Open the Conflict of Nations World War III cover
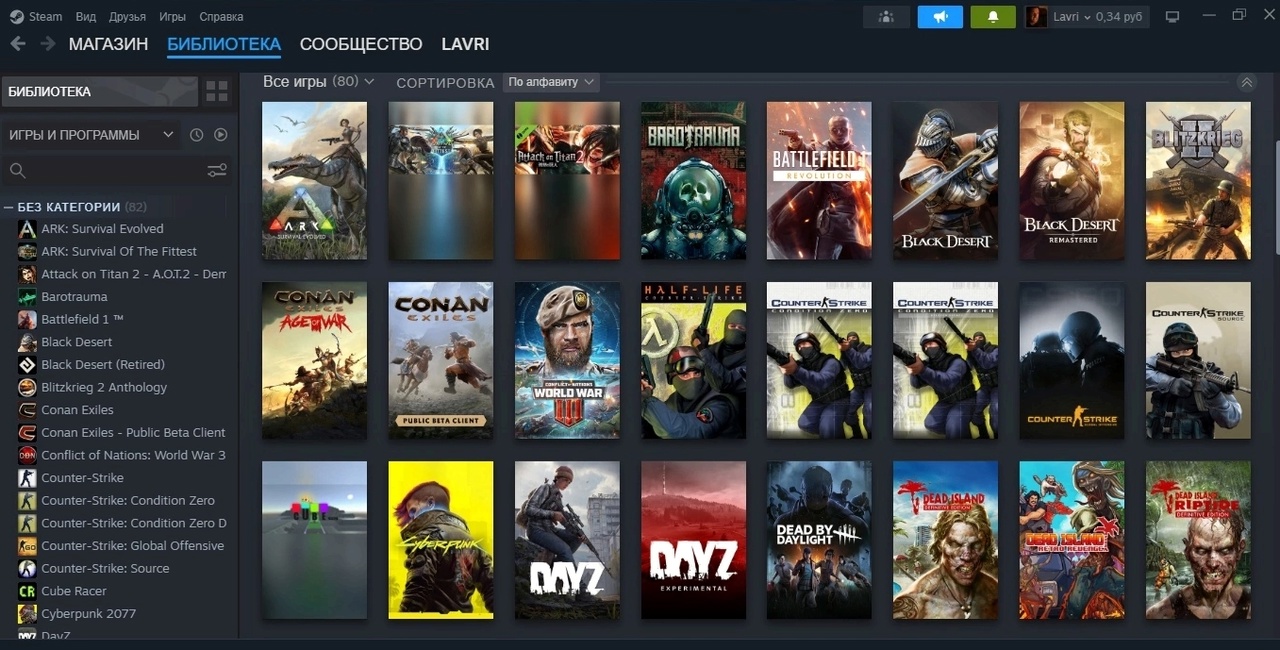Image resolution: width=1280 pixels, height=650 pixels. pyautogui.click(x=567, y=360)
